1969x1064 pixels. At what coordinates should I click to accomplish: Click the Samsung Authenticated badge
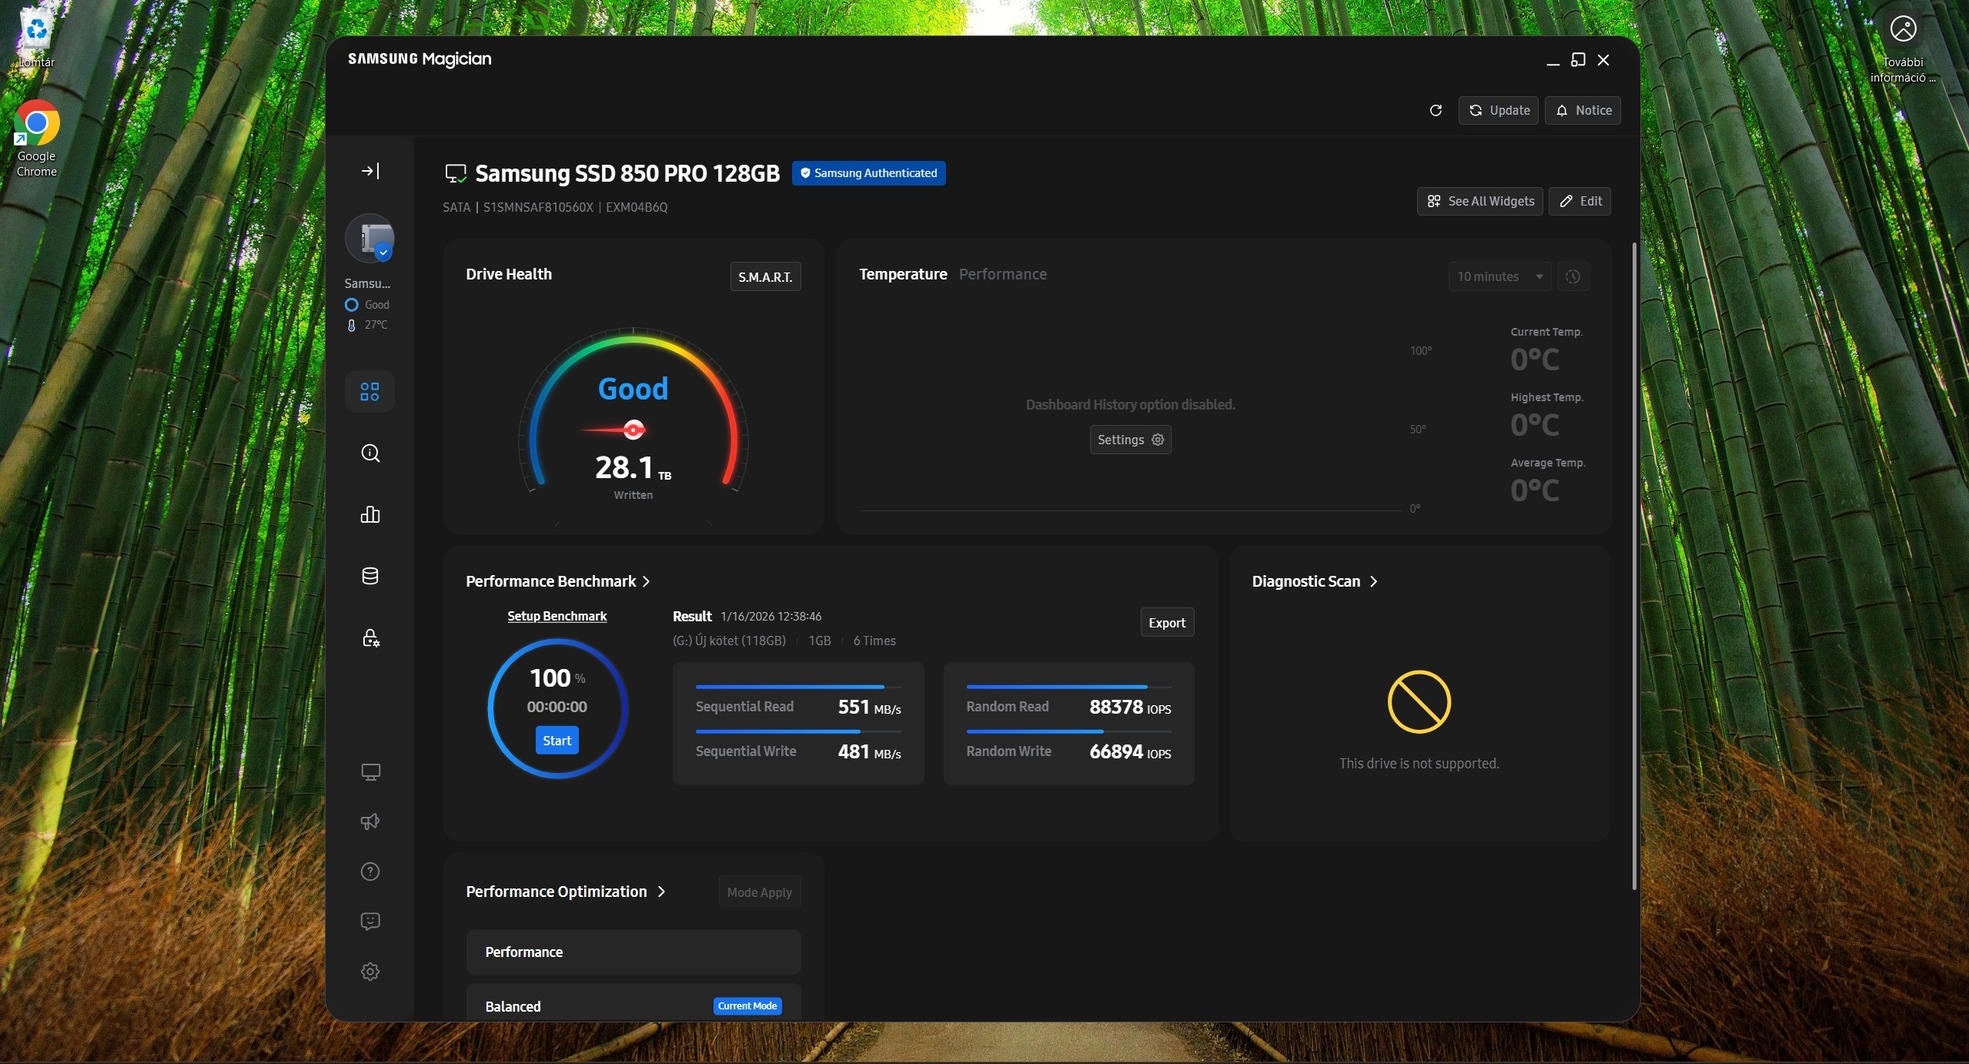pyautogui.click(x=869, y=173)
